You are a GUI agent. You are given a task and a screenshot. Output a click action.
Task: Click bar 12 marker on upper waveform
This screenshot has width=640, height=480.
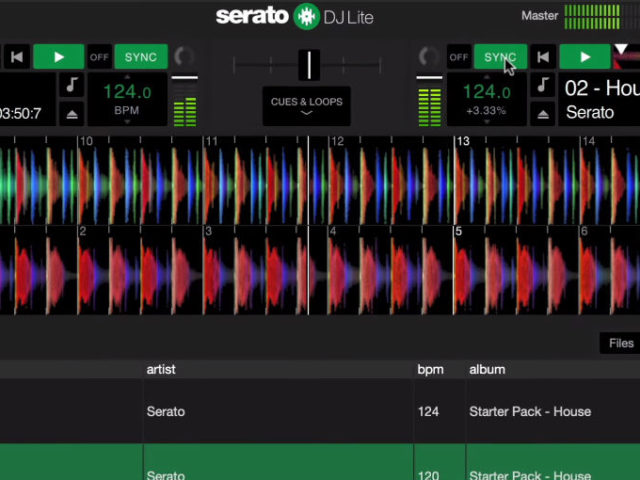pos(337,141)
